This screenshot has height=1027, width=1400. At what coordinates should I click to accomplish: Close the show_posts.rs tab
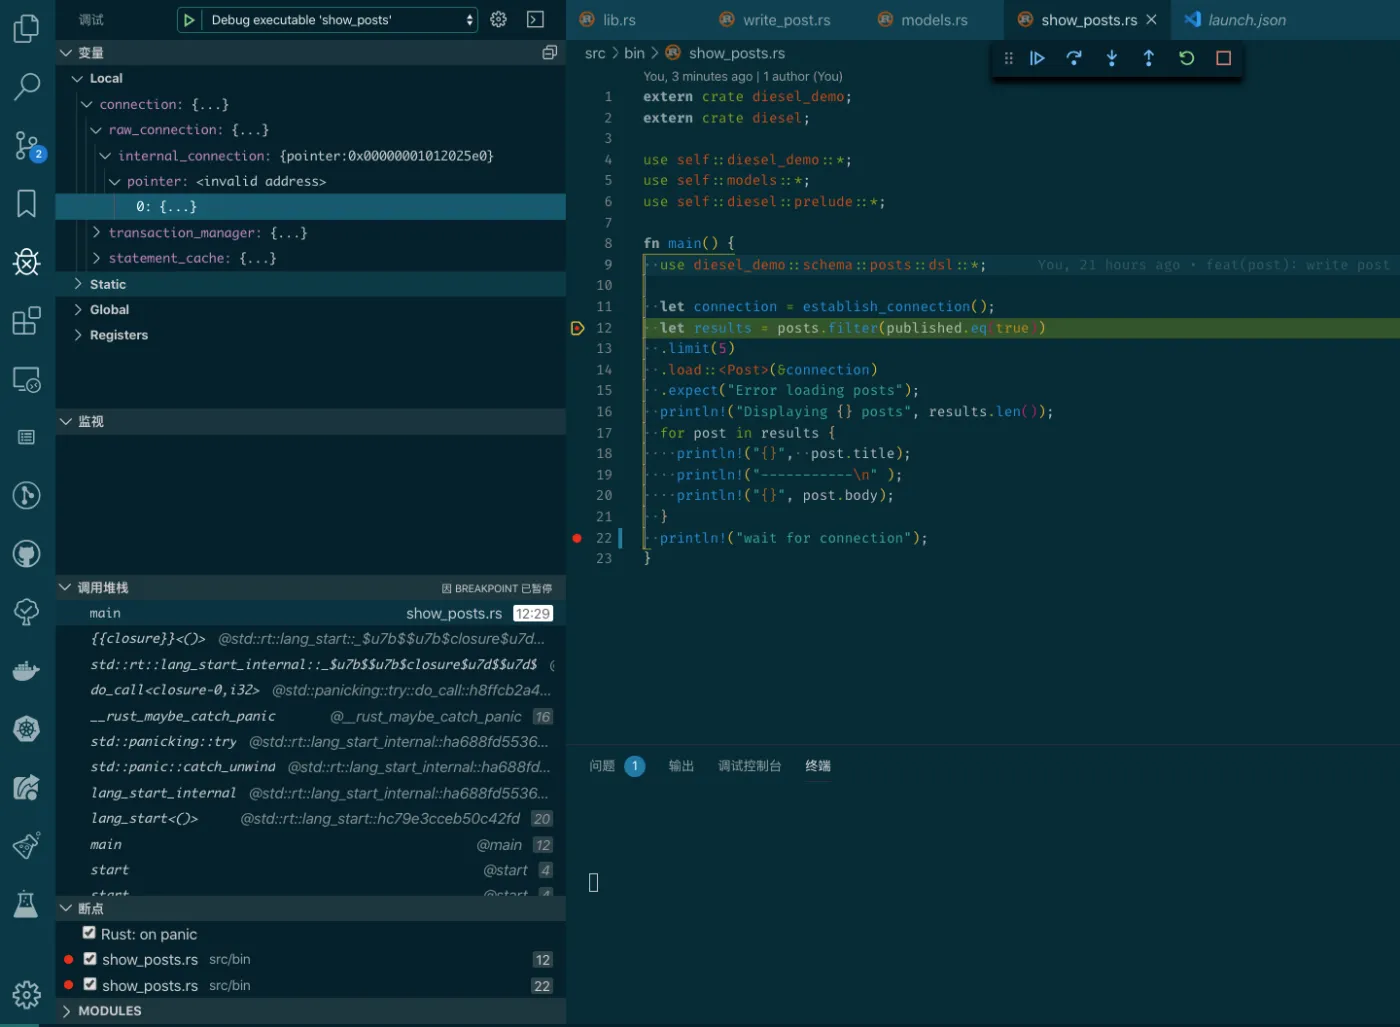[1151, 20]
